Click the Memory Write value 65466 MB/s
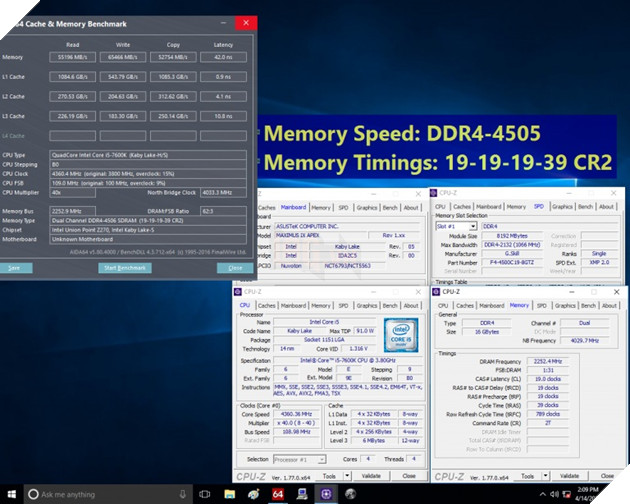 click(123, 57)
